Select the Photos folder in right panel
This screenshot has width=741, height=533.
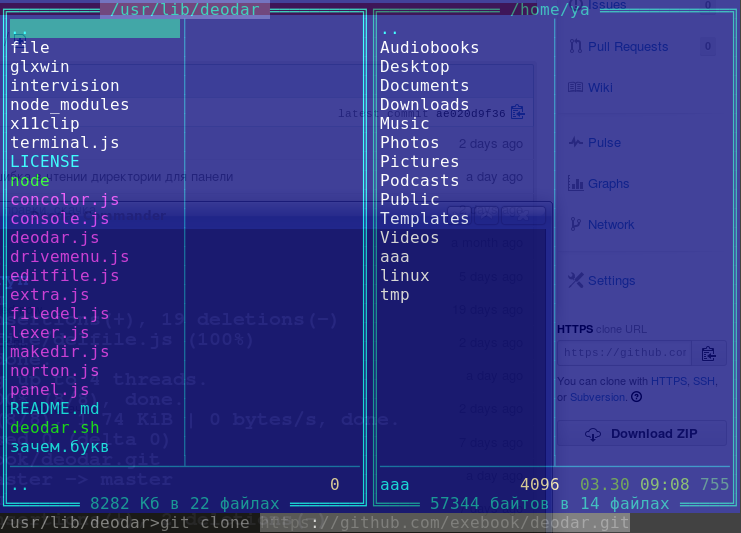tap(410, 142)
